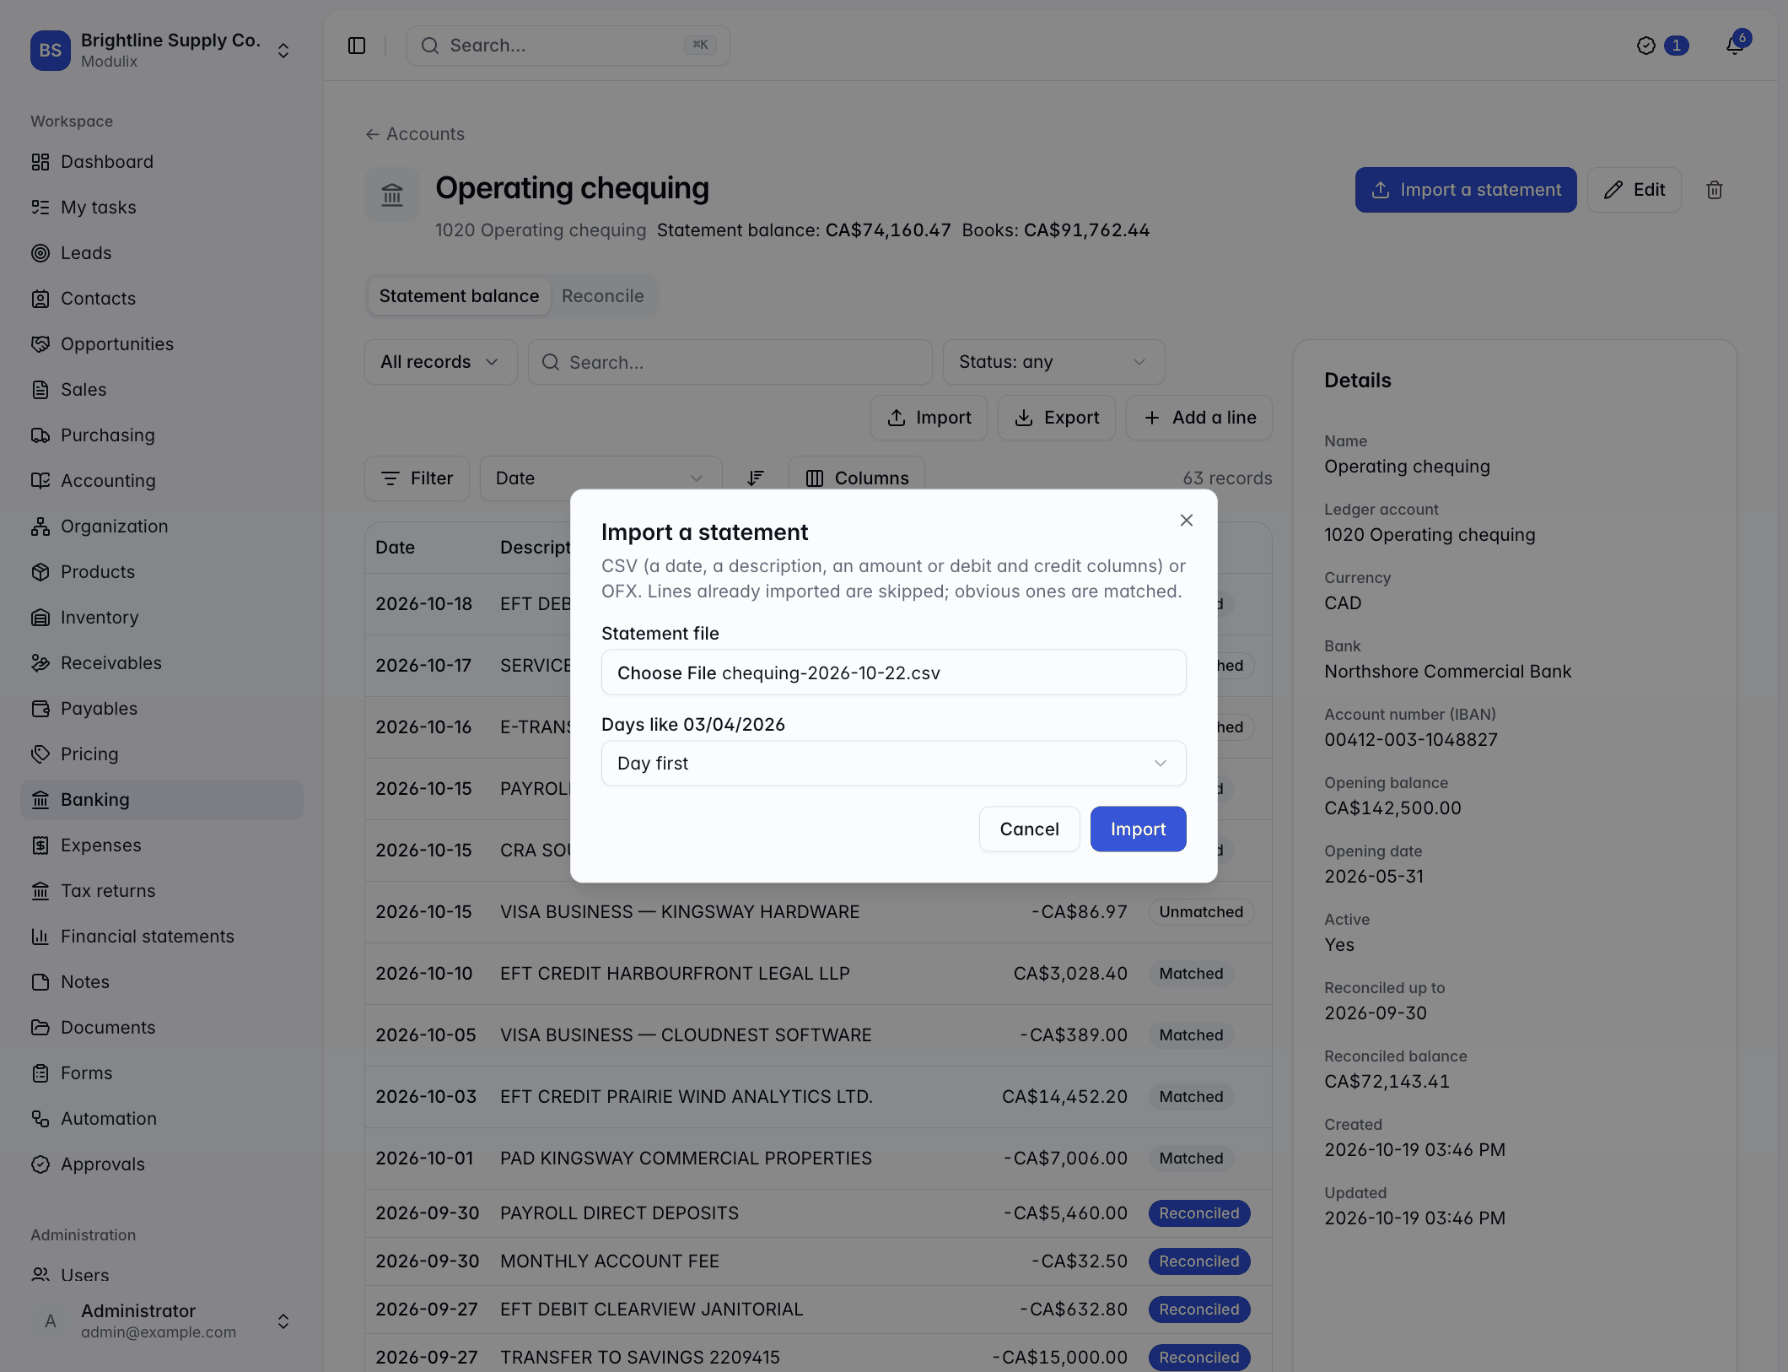The width and height of the screenshot is (1788, 1372).
Task: Select EFT CREDIT PRAIRIE WIND ANALYTICS LTD. row
Action: coord(818,1097)
